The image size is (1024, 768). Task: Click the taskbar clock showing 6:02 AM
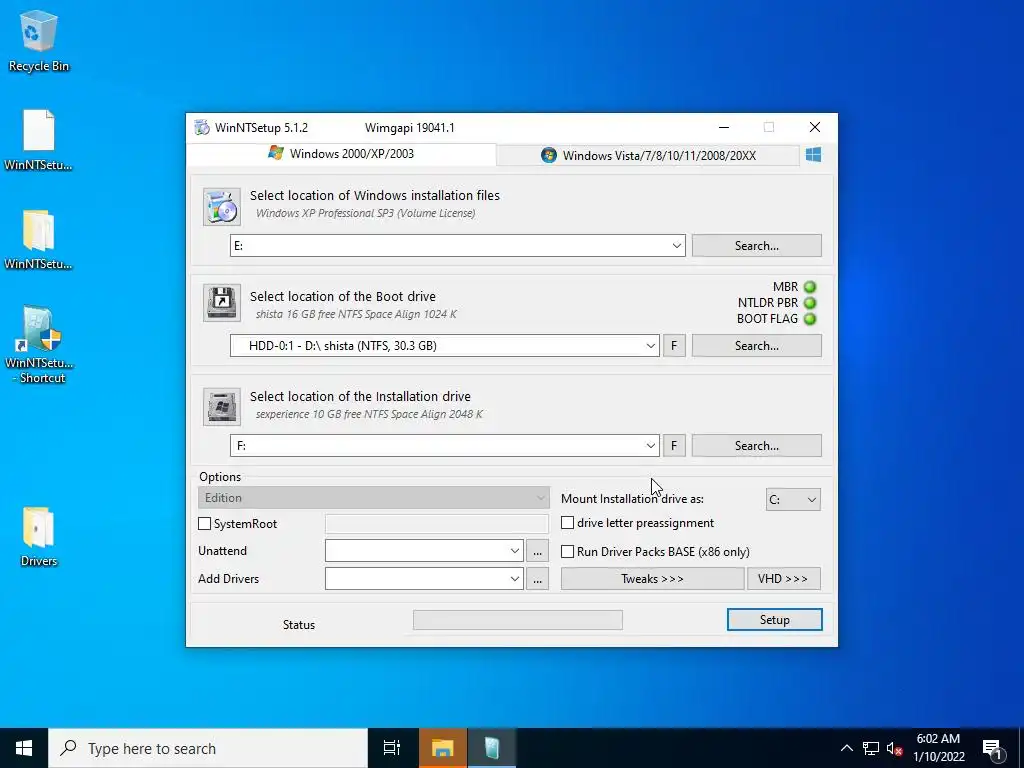tap(938, 748)
